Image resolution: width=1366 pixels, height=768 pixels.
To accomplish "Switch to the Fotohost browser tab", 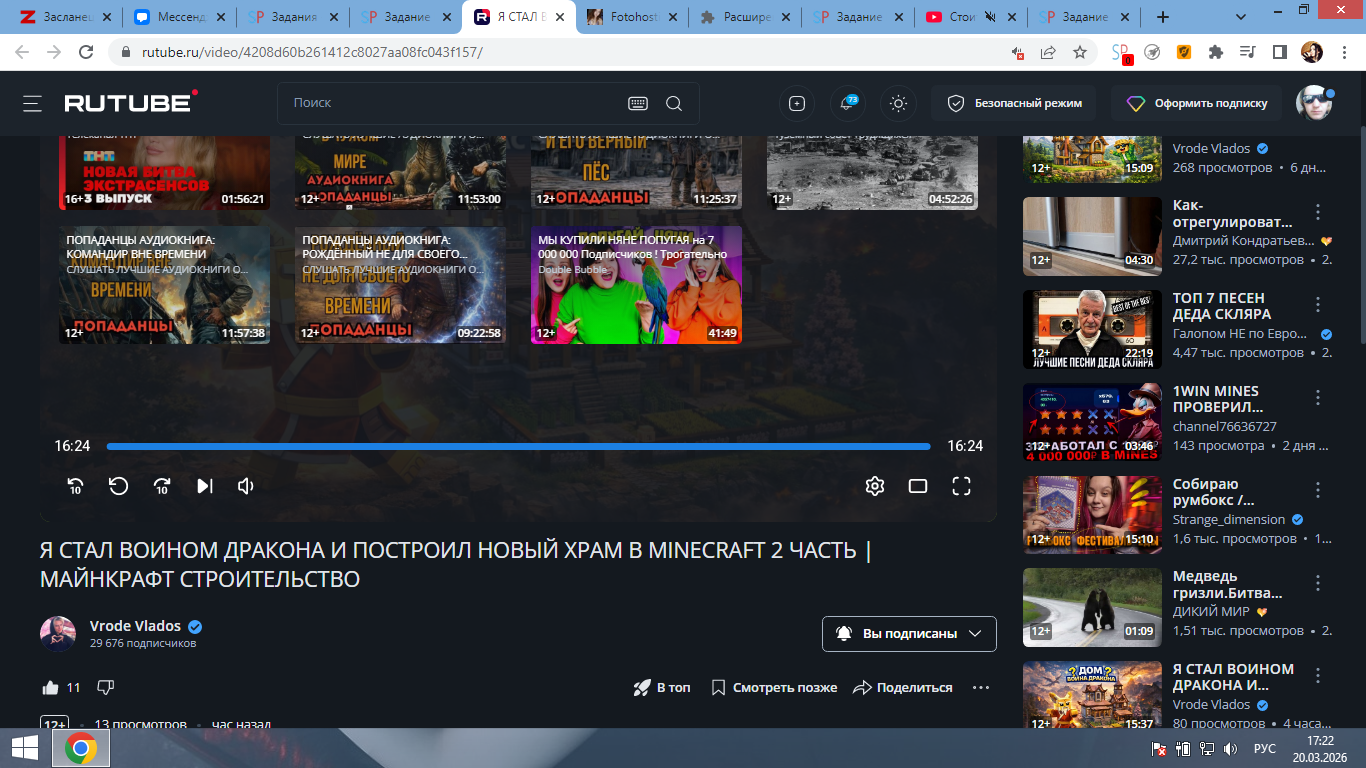I will (633, 17).
